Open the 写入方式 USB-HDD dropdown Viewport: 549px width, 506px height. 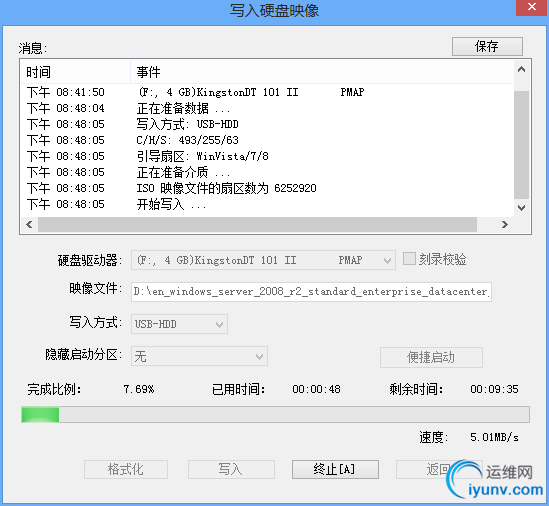point(179,324)
